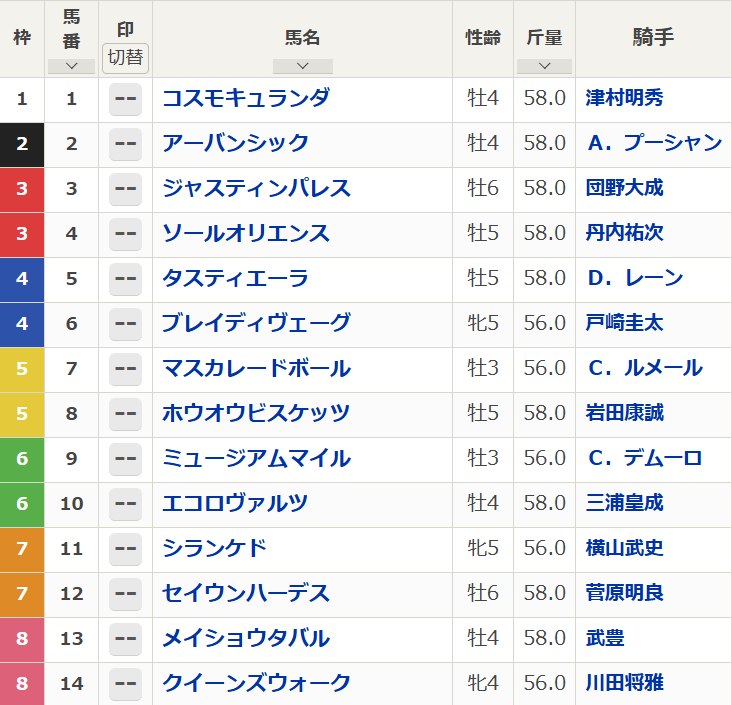Click the black frame 2 color cell

coord(22,144)
